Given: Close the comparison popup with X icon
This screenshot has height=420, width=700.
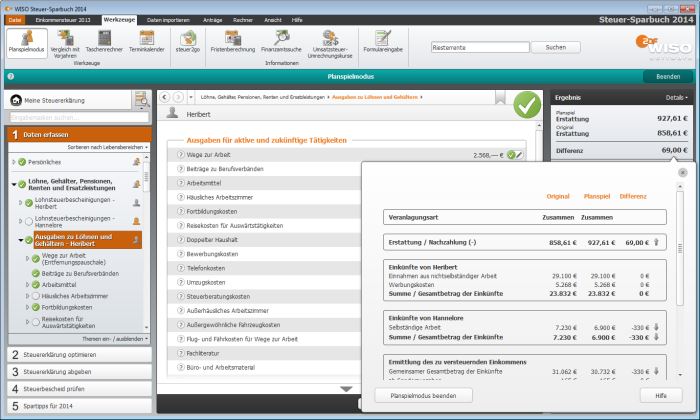Looking at the screenshot, I should pos(683,172).
